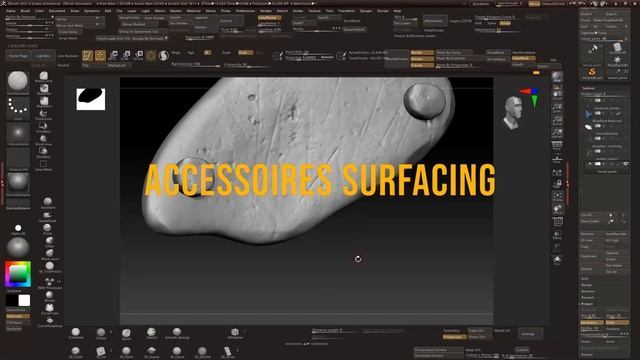Viewport: 640px width, 360px height.
Task: Enable Rgb paint mode
Action: pyautogui.click(x=191, y=53)
